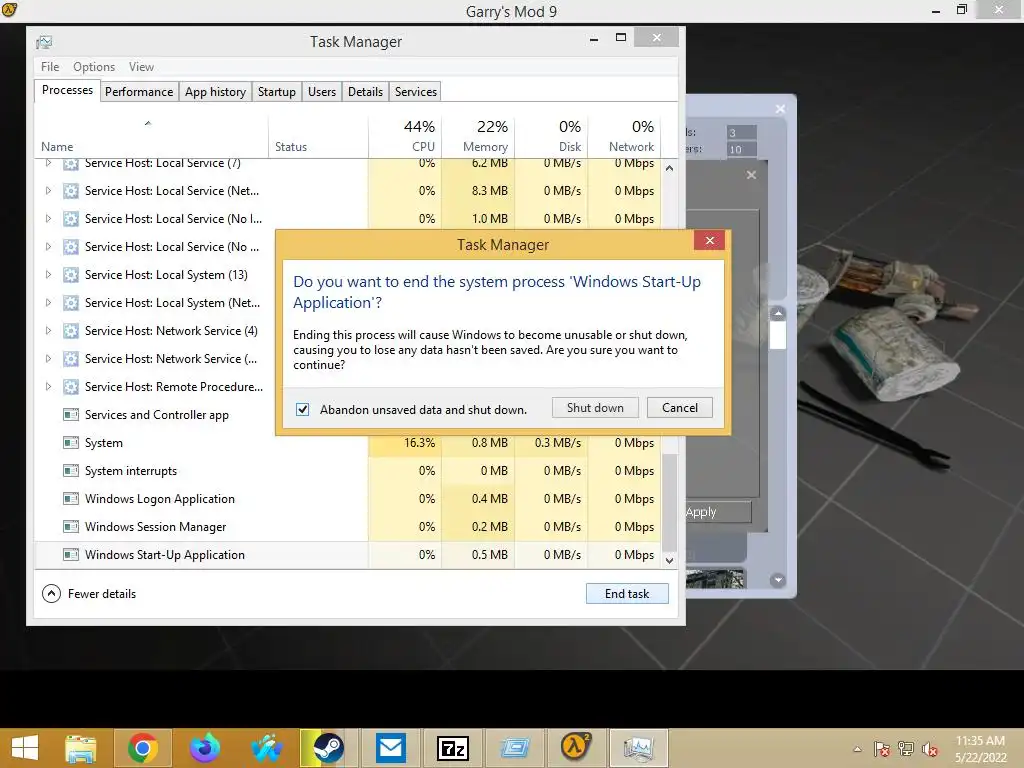Open the Mail app from the taskbar
1024x768 pixels.
click(x=391, y=748)
